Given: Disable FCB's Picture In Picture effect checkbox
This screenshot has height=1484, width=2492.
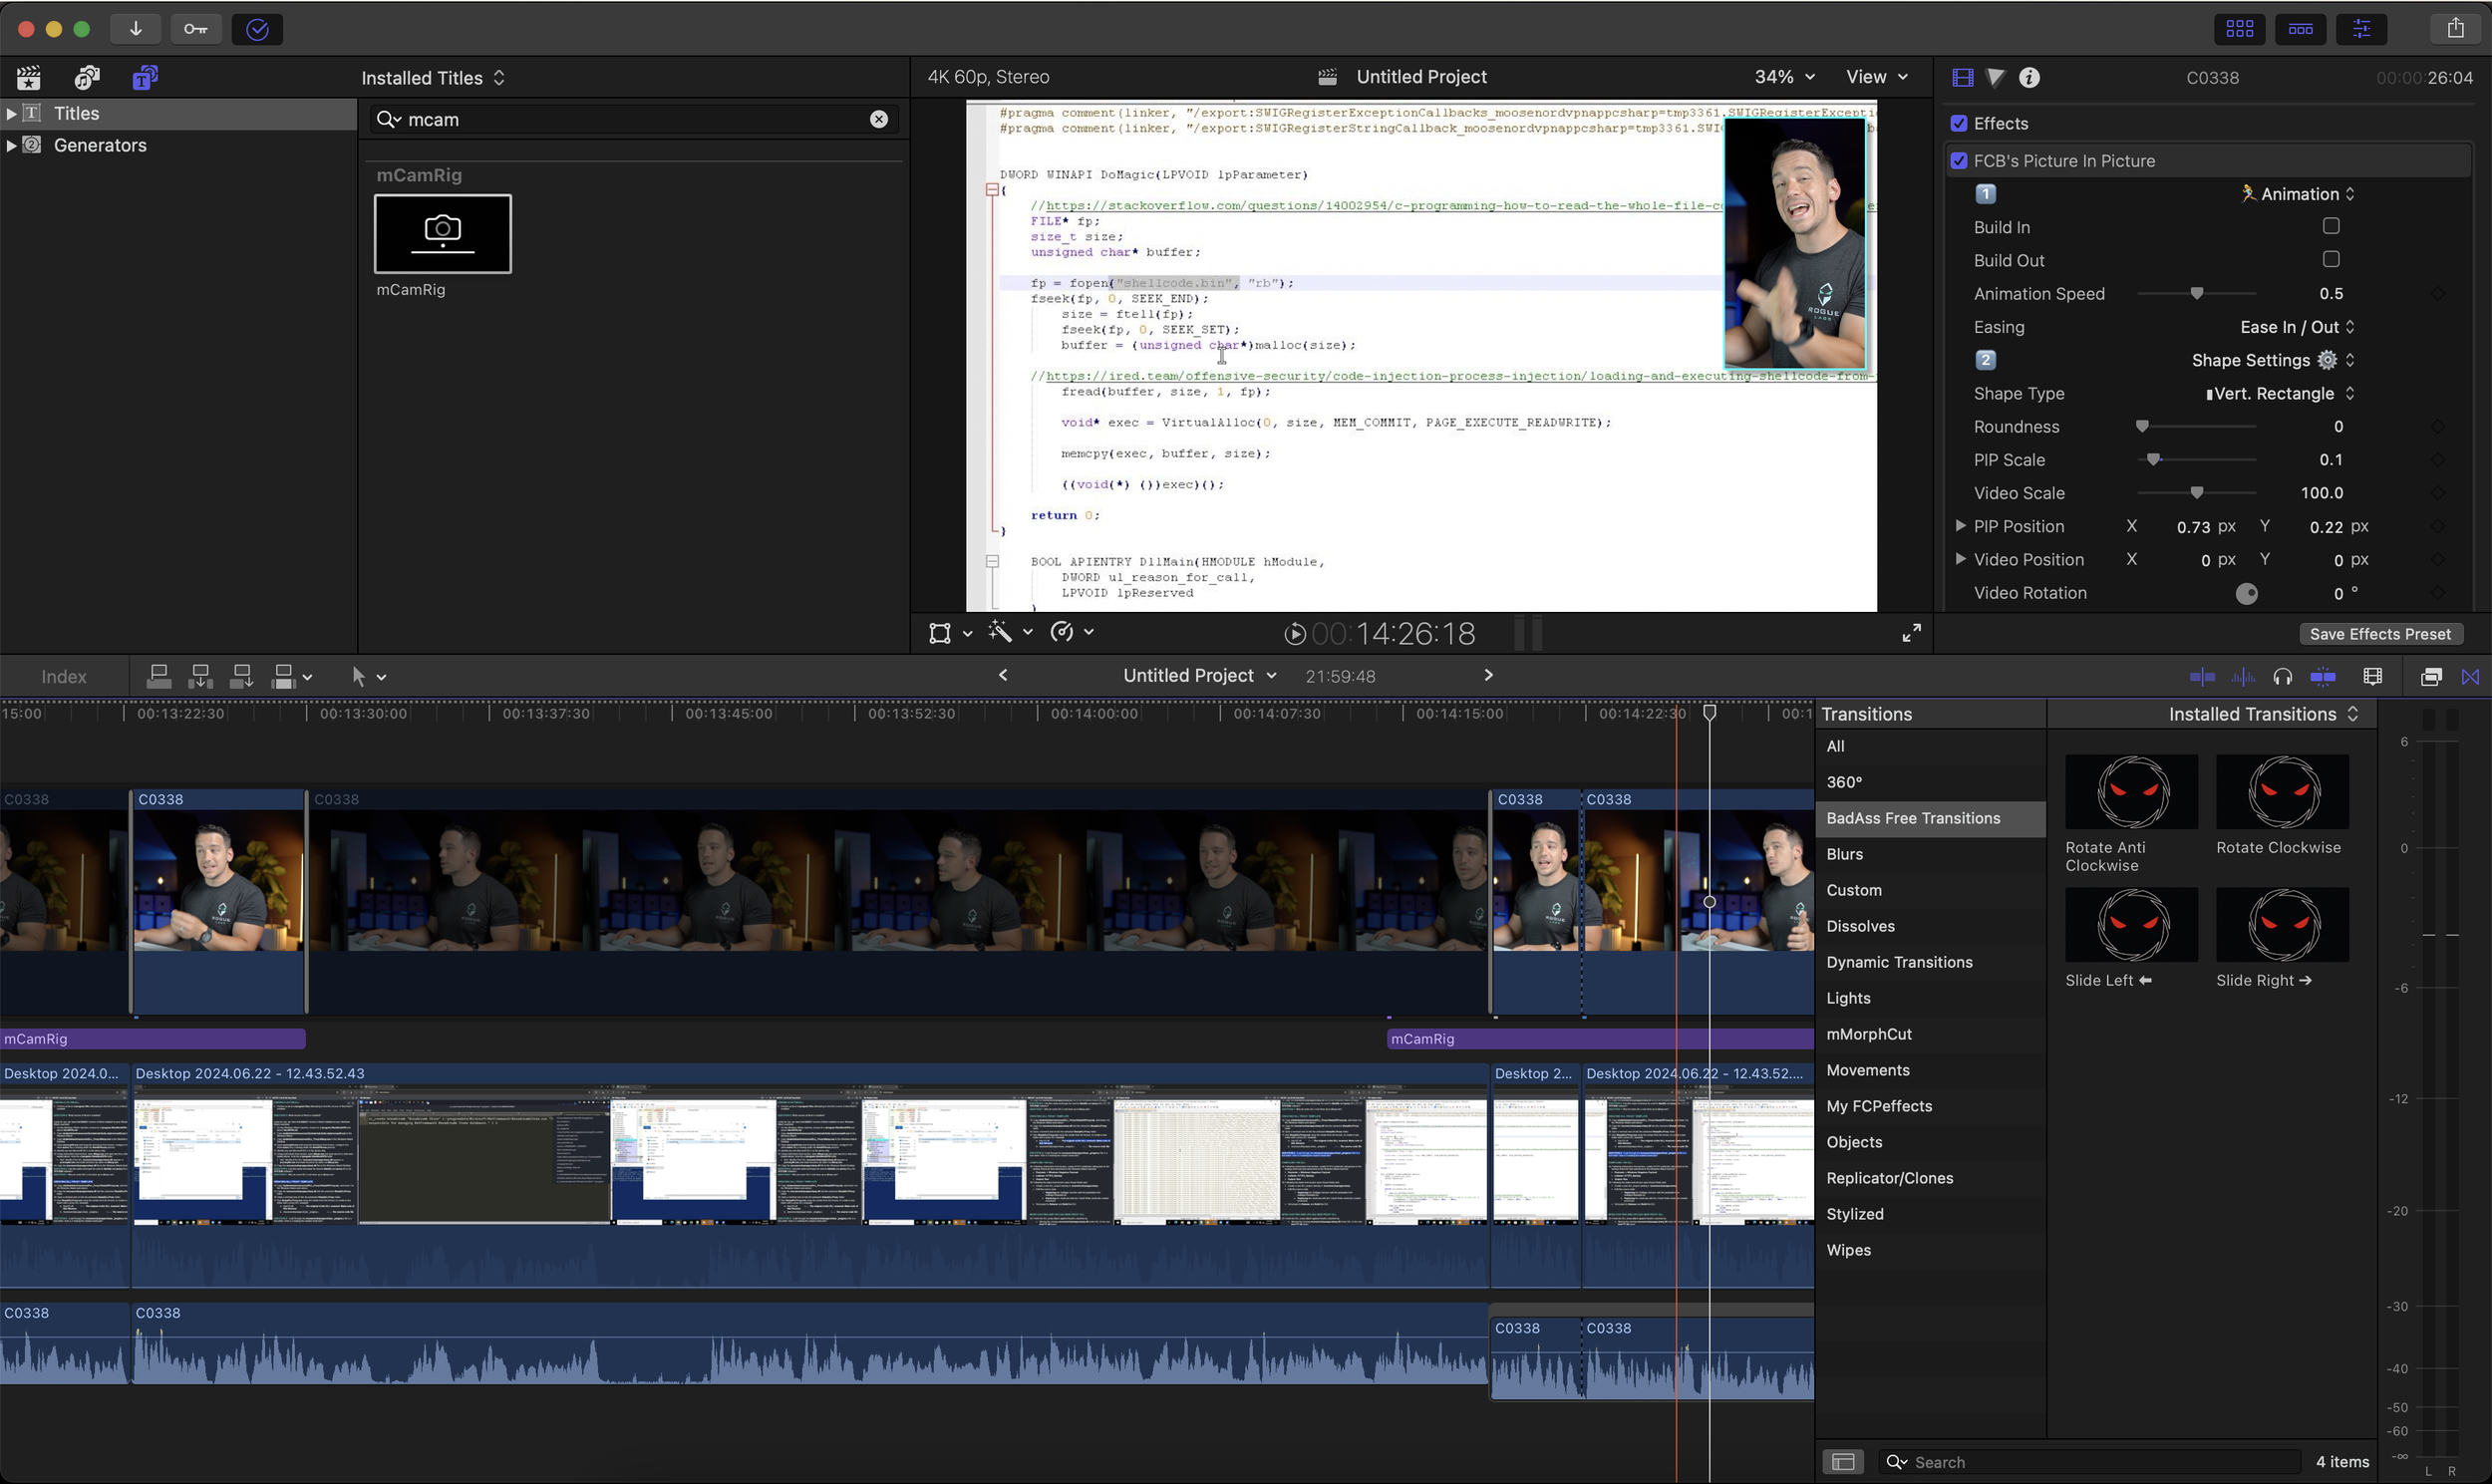Looking at the screenshot, I should (x=1959, y=161).
